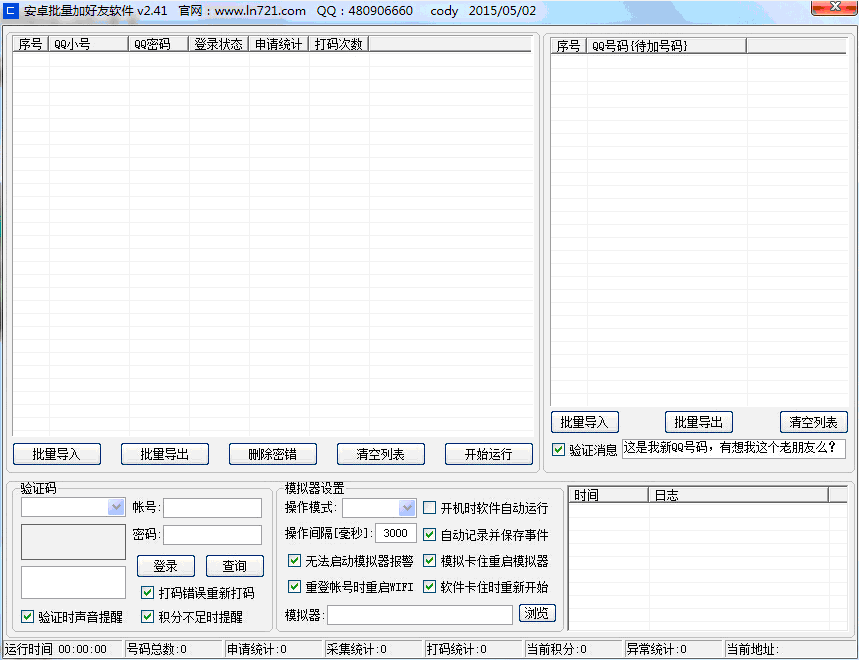Click 批量导出 under the 待加号码 list
Viewport: 859px width, 660px height.
[698, 422]
